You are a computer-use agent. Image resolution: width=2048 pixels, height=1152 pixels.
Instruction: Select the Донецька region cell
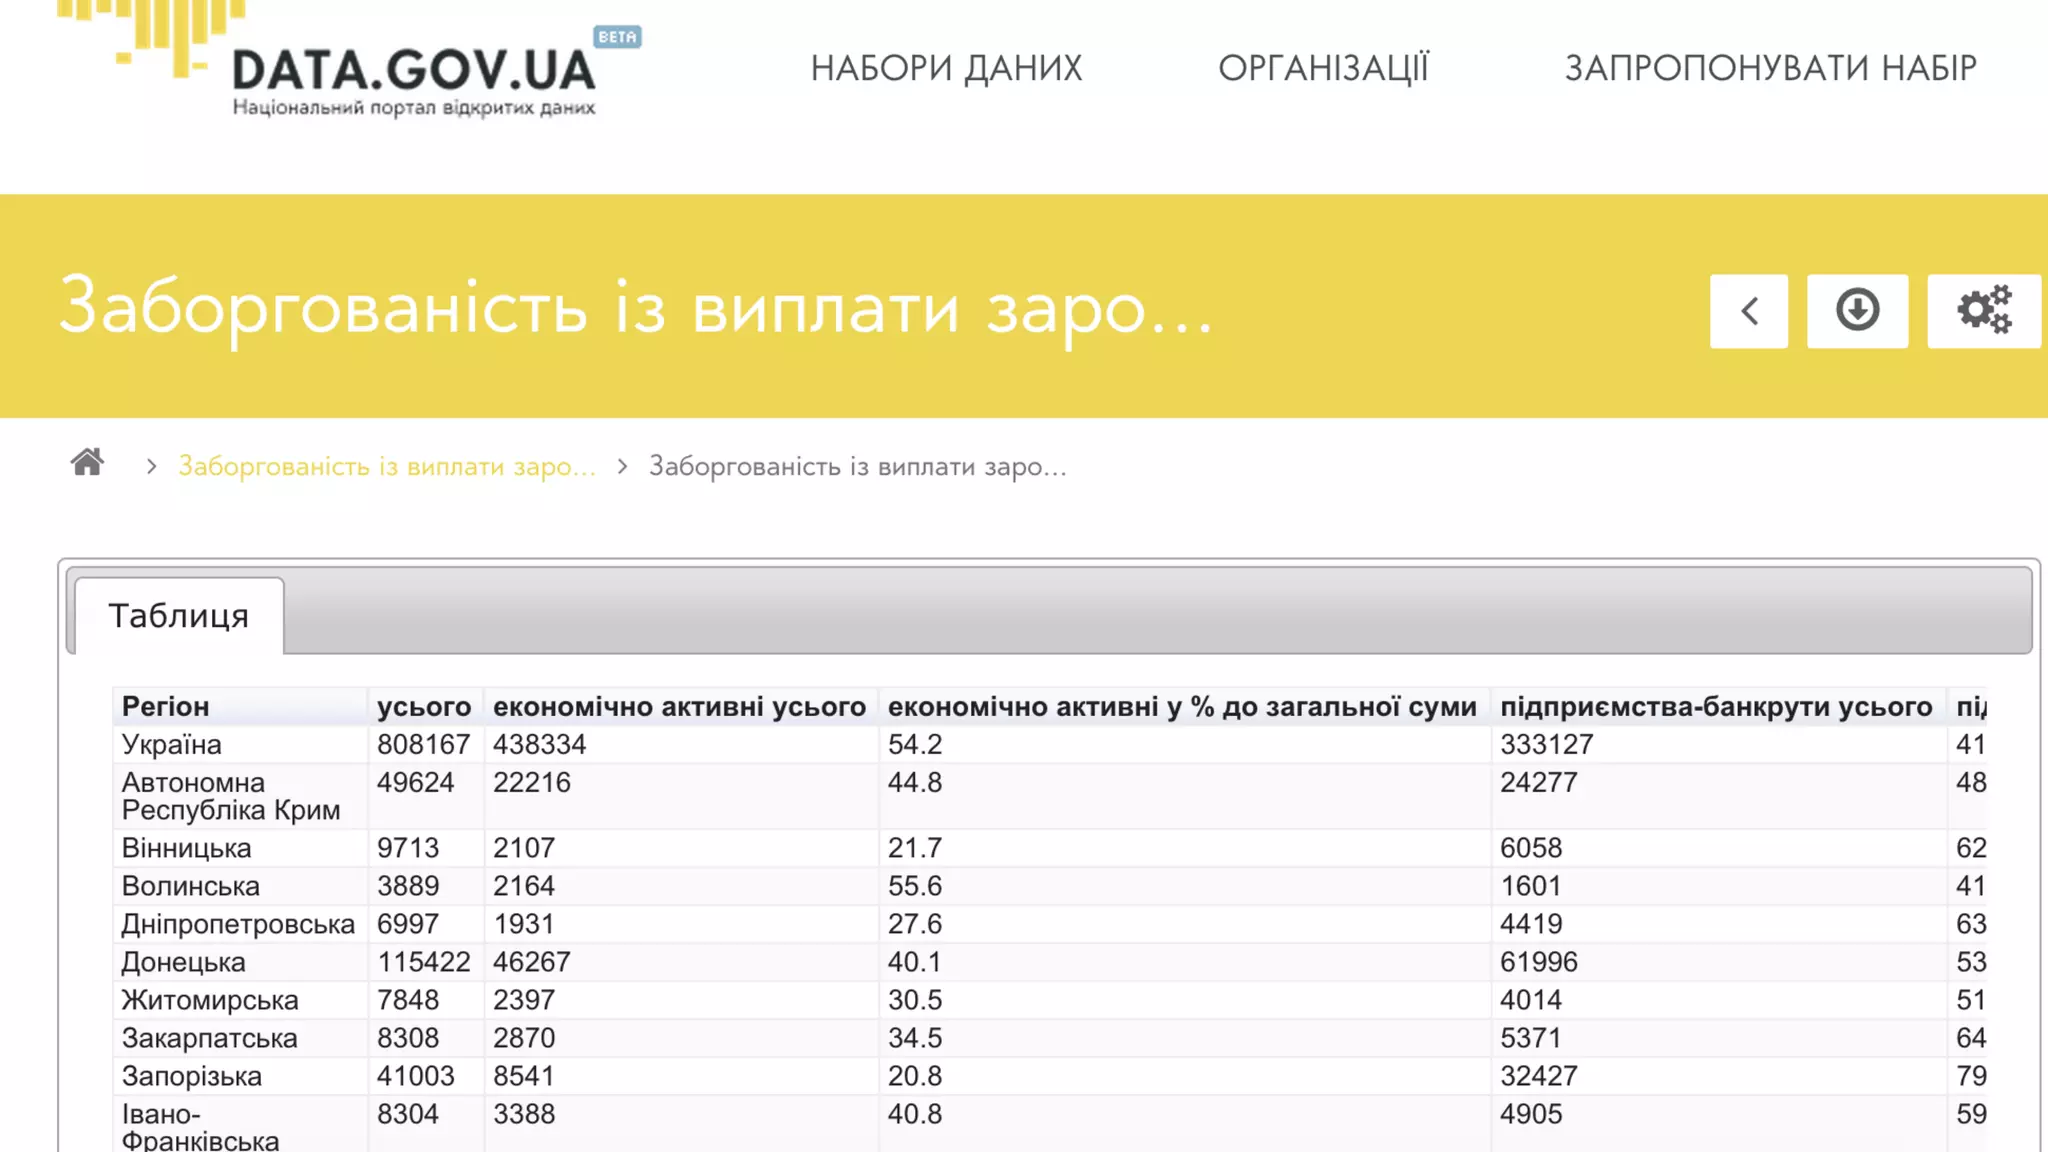(x=184, y=962)
